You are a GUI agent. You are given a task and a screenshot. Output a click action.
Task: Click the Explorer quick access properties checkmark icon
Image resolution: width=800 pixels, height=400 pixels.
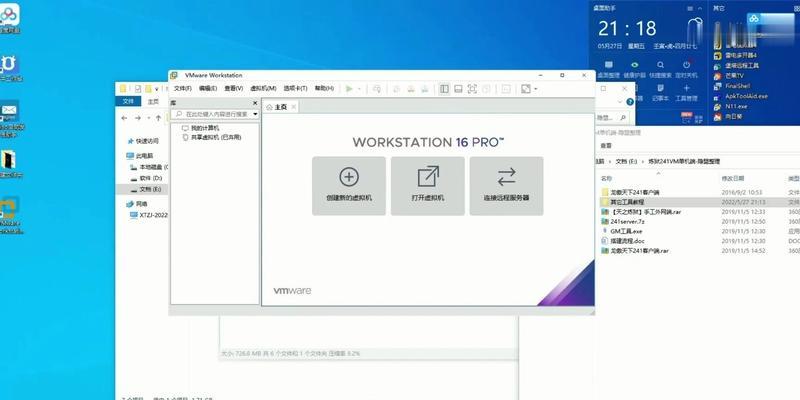(138, 89)
